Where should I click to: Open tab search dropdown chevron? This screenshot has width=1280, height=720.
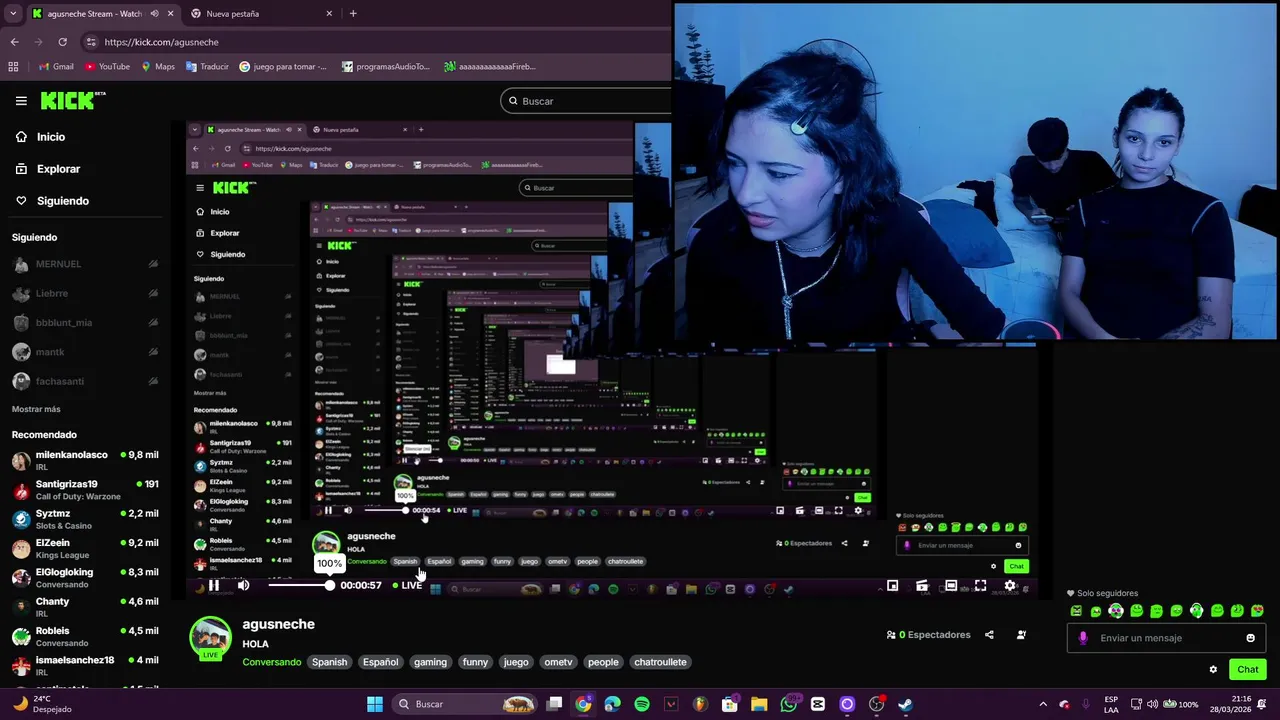tap(12, 14)
